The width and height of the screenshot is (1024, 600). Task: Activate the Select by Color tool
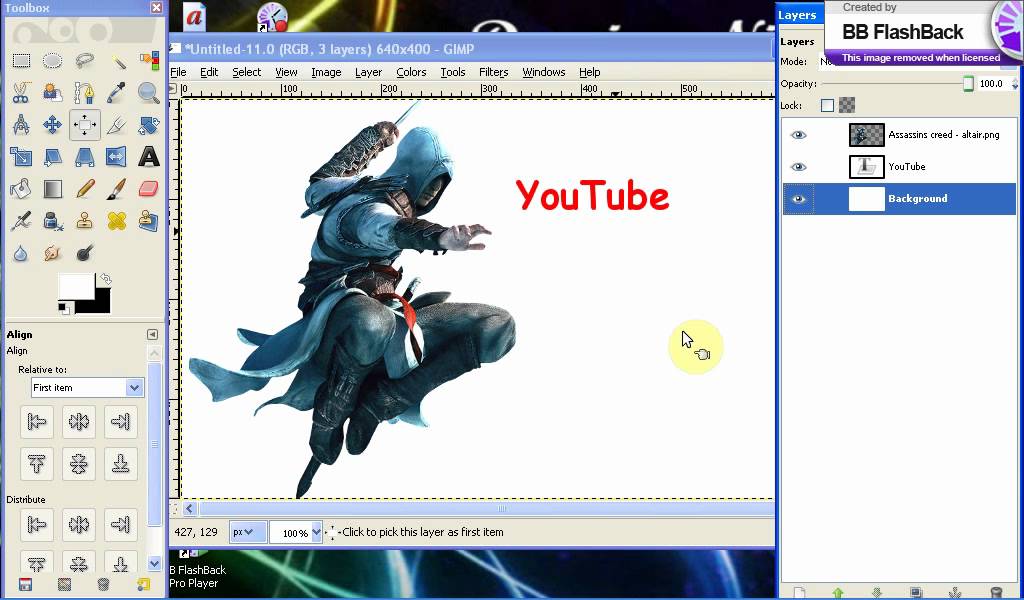(x=149, y=61)
